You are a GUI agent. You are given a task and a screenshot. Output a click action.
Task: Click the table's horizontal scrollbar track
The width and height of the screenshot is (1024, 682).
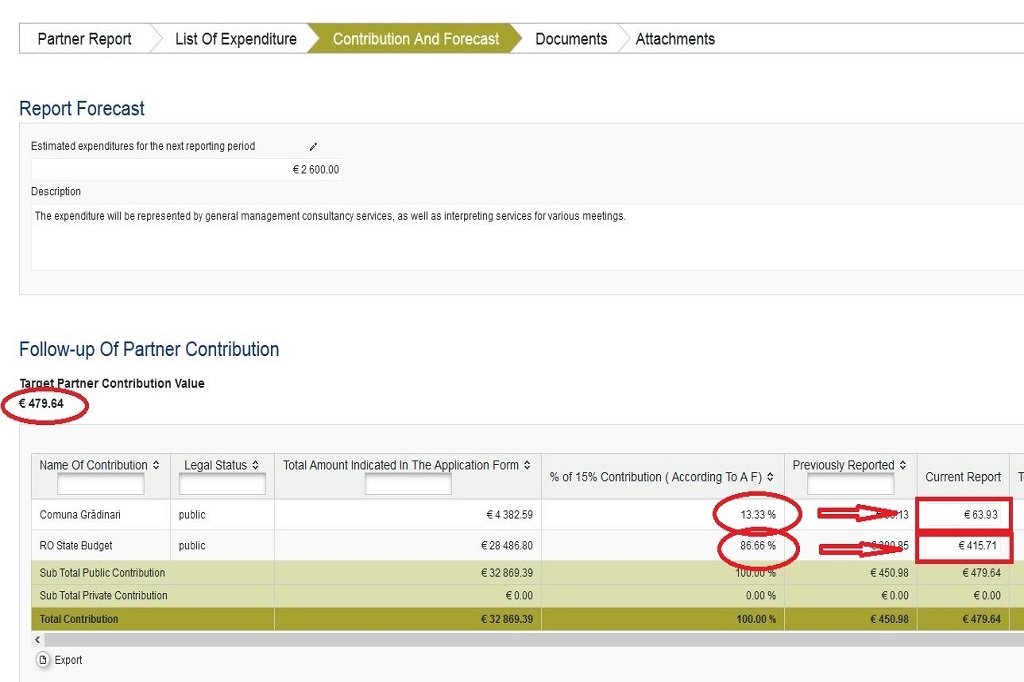tap(500, 639)
